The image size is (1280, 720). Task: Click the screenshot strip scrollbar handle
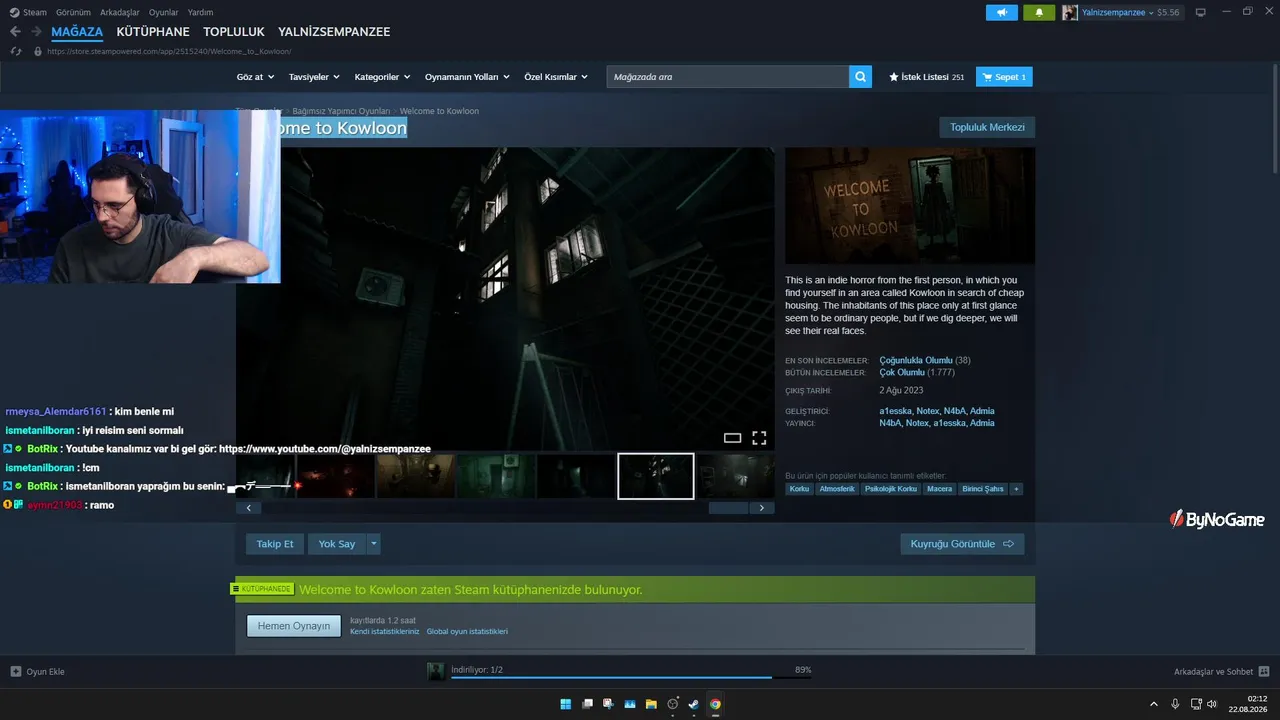tap(728, 508)
